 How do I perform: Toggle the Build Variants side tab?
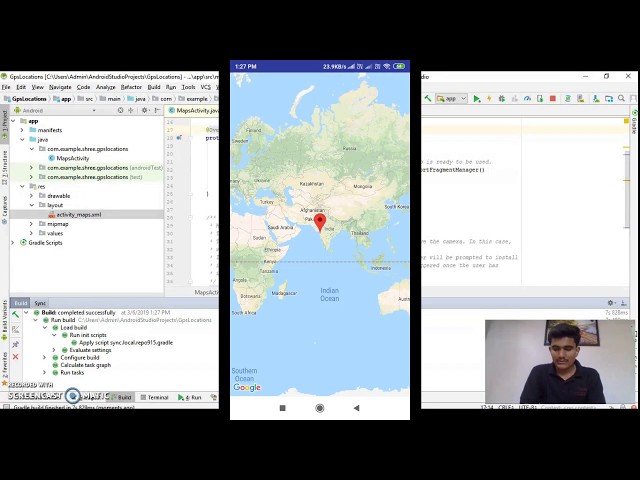4,320
